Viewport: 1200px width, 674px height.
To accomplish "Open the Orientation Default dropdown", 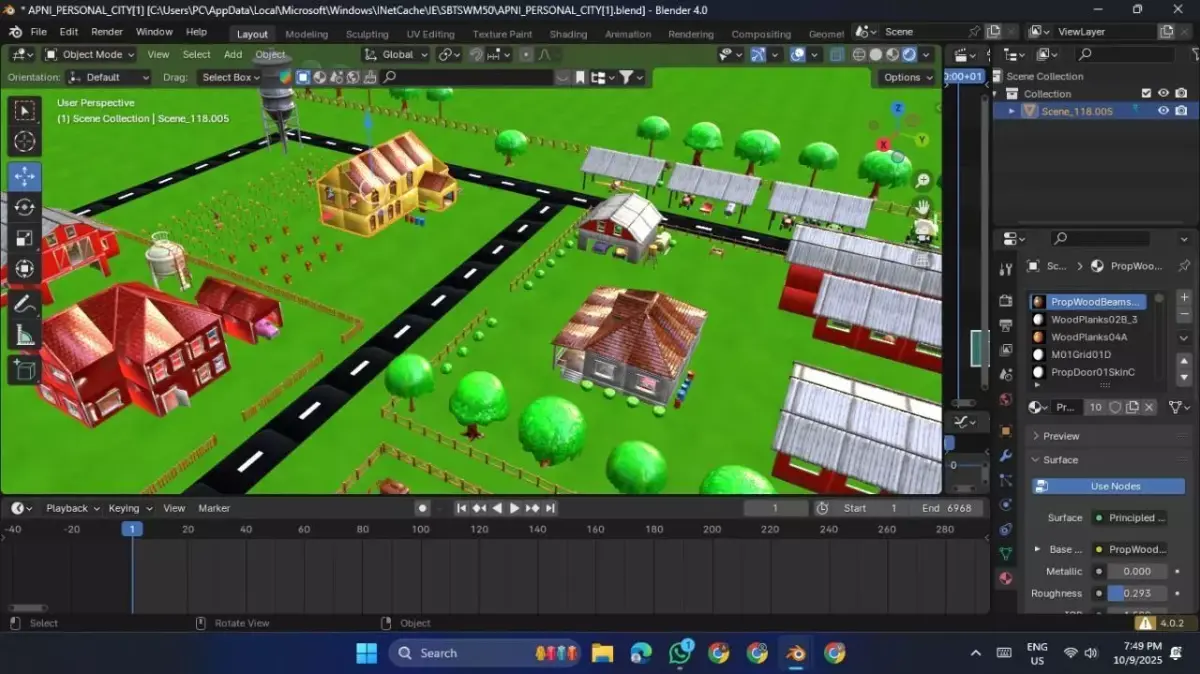I will [110, 77].
